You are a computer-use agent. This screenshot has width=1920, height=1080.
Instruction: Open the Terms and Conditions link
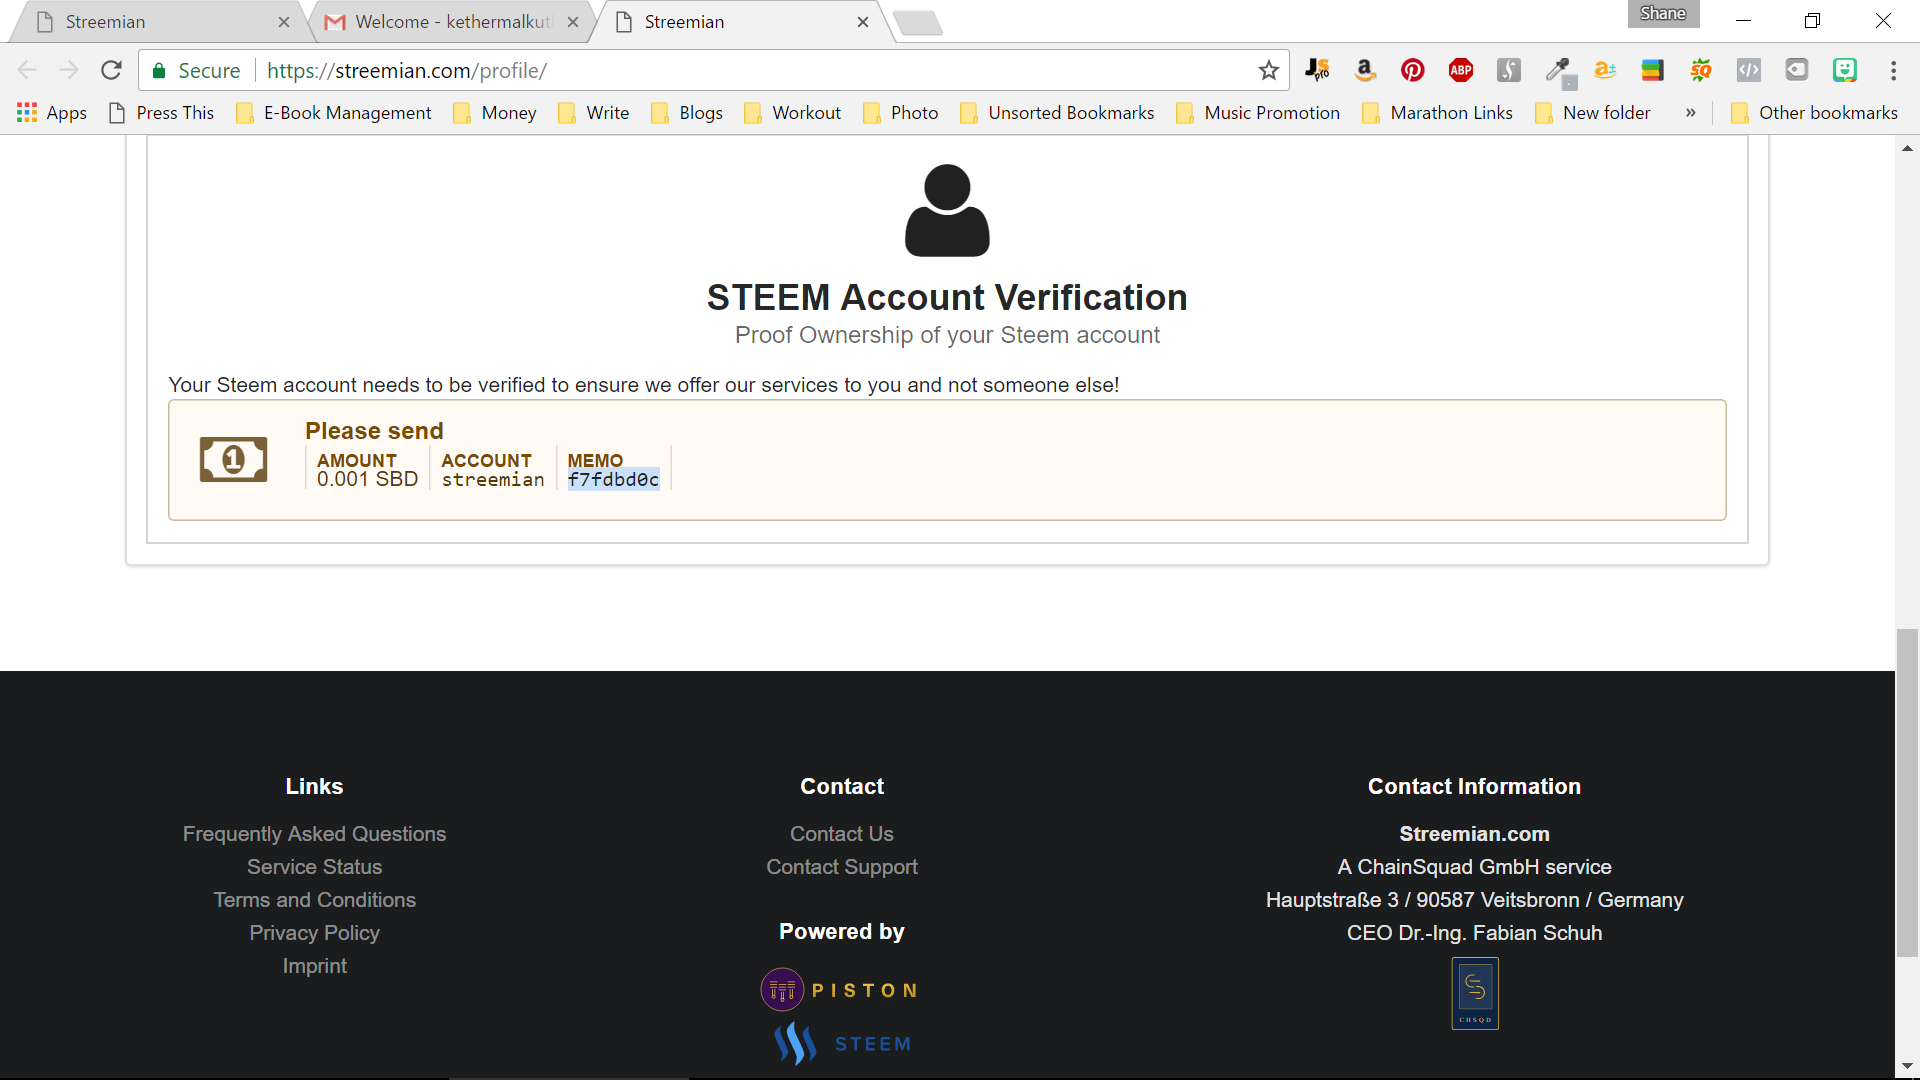click(314, 900)
